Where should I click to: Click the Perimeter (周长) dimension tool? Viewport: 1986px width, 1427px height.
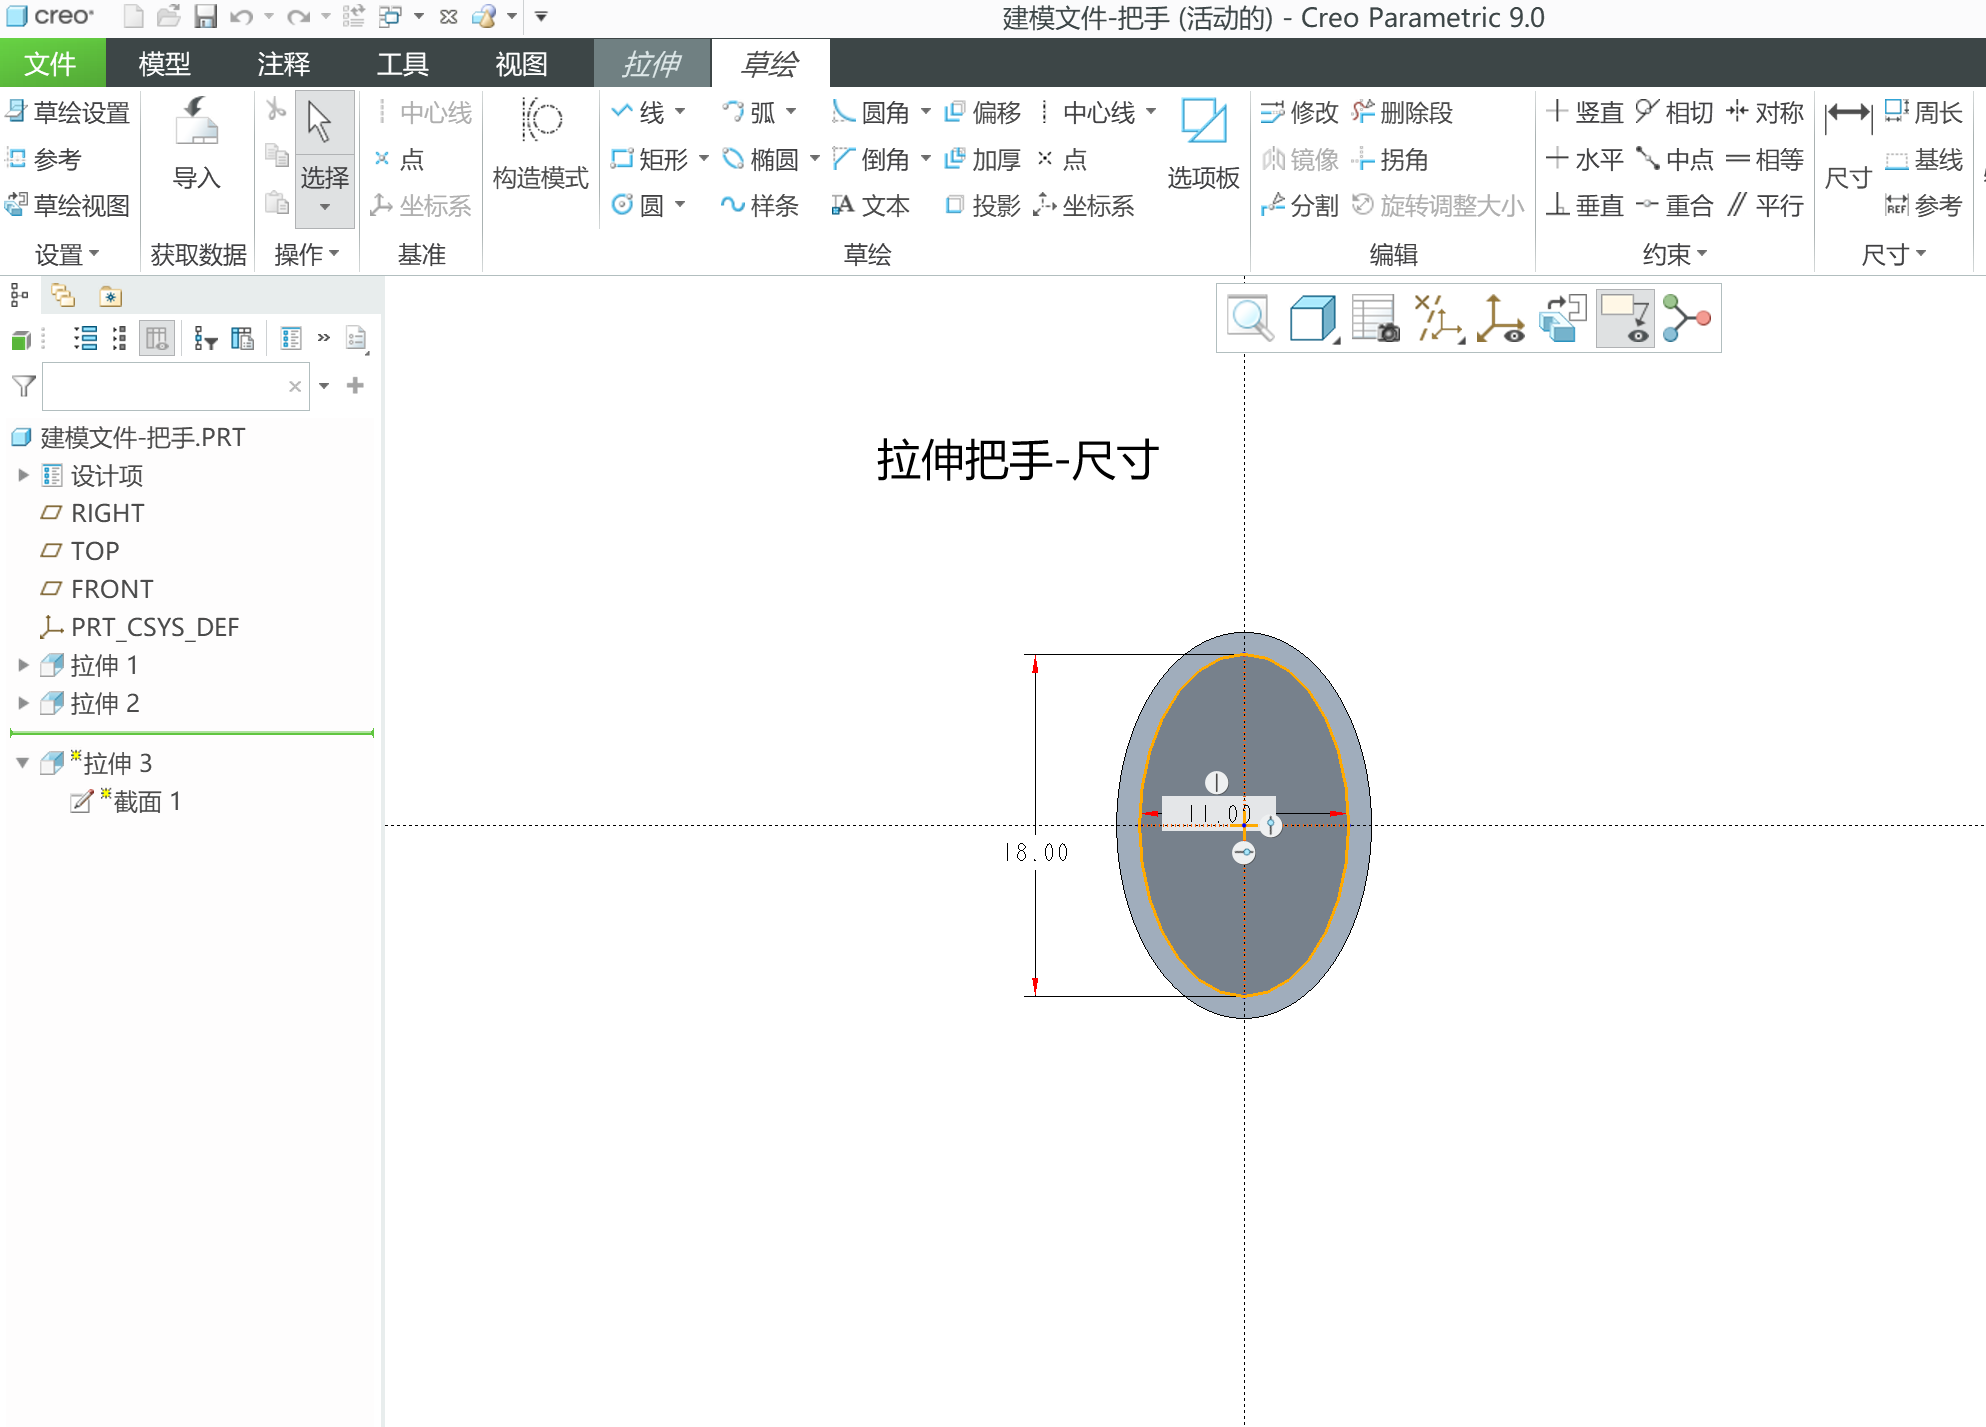[x=1923, y=112]
